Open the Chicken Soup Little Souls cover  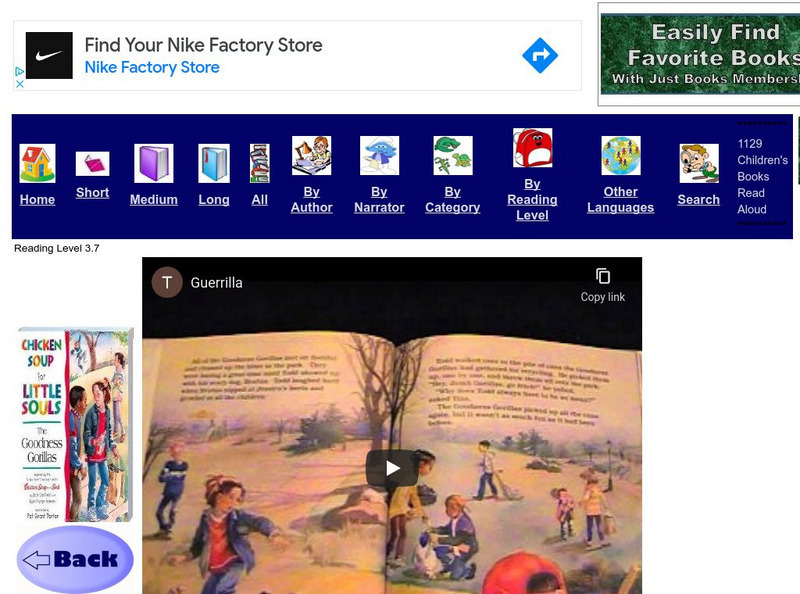[76, 425]
